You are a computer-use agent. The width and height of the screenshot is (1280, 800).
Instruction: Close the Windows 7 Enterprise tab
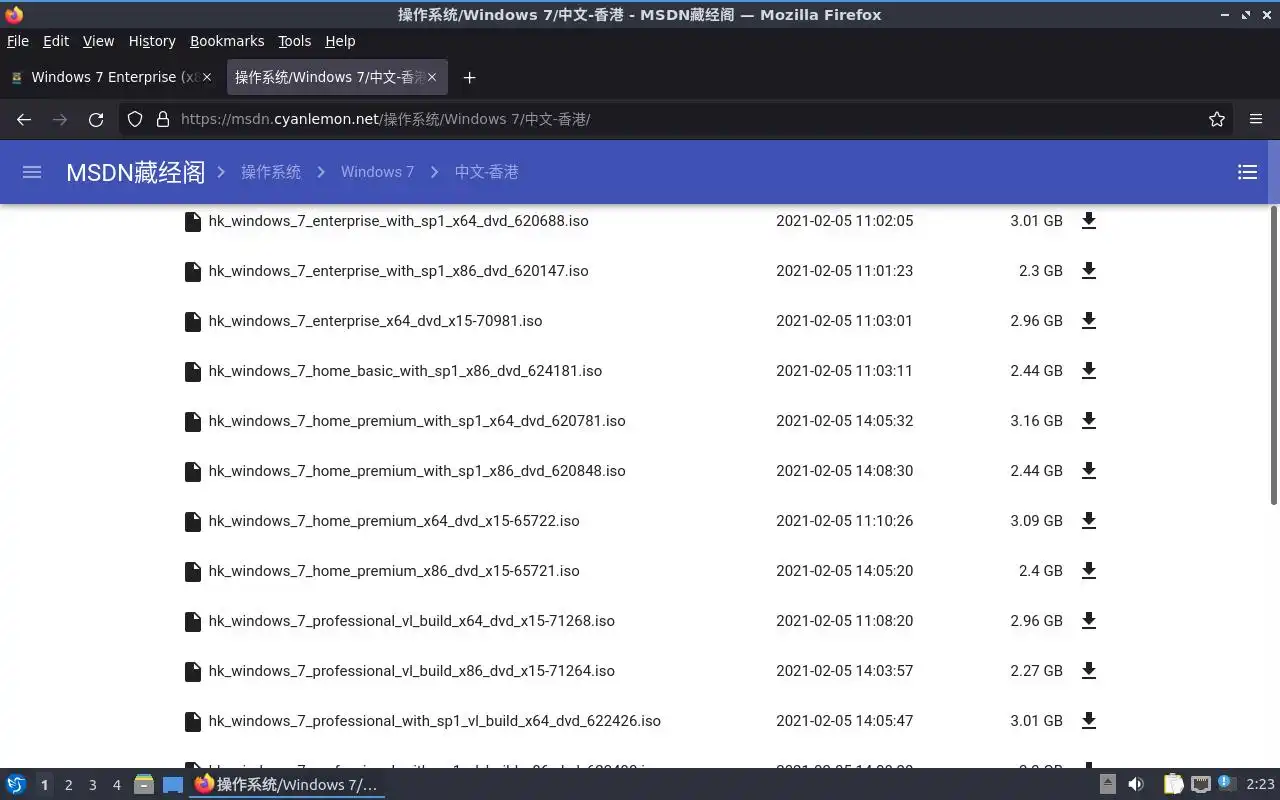(207, 77)
